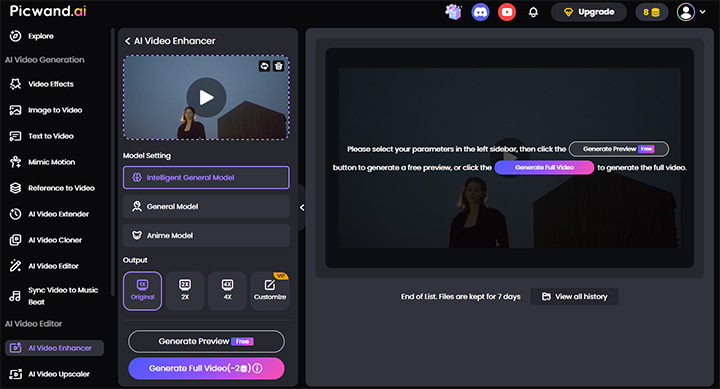This screenshot has height=389, width=720.
Task: Delete the uploaded video with trash icon
Action: pyautogui.click(x=278, y=66)
